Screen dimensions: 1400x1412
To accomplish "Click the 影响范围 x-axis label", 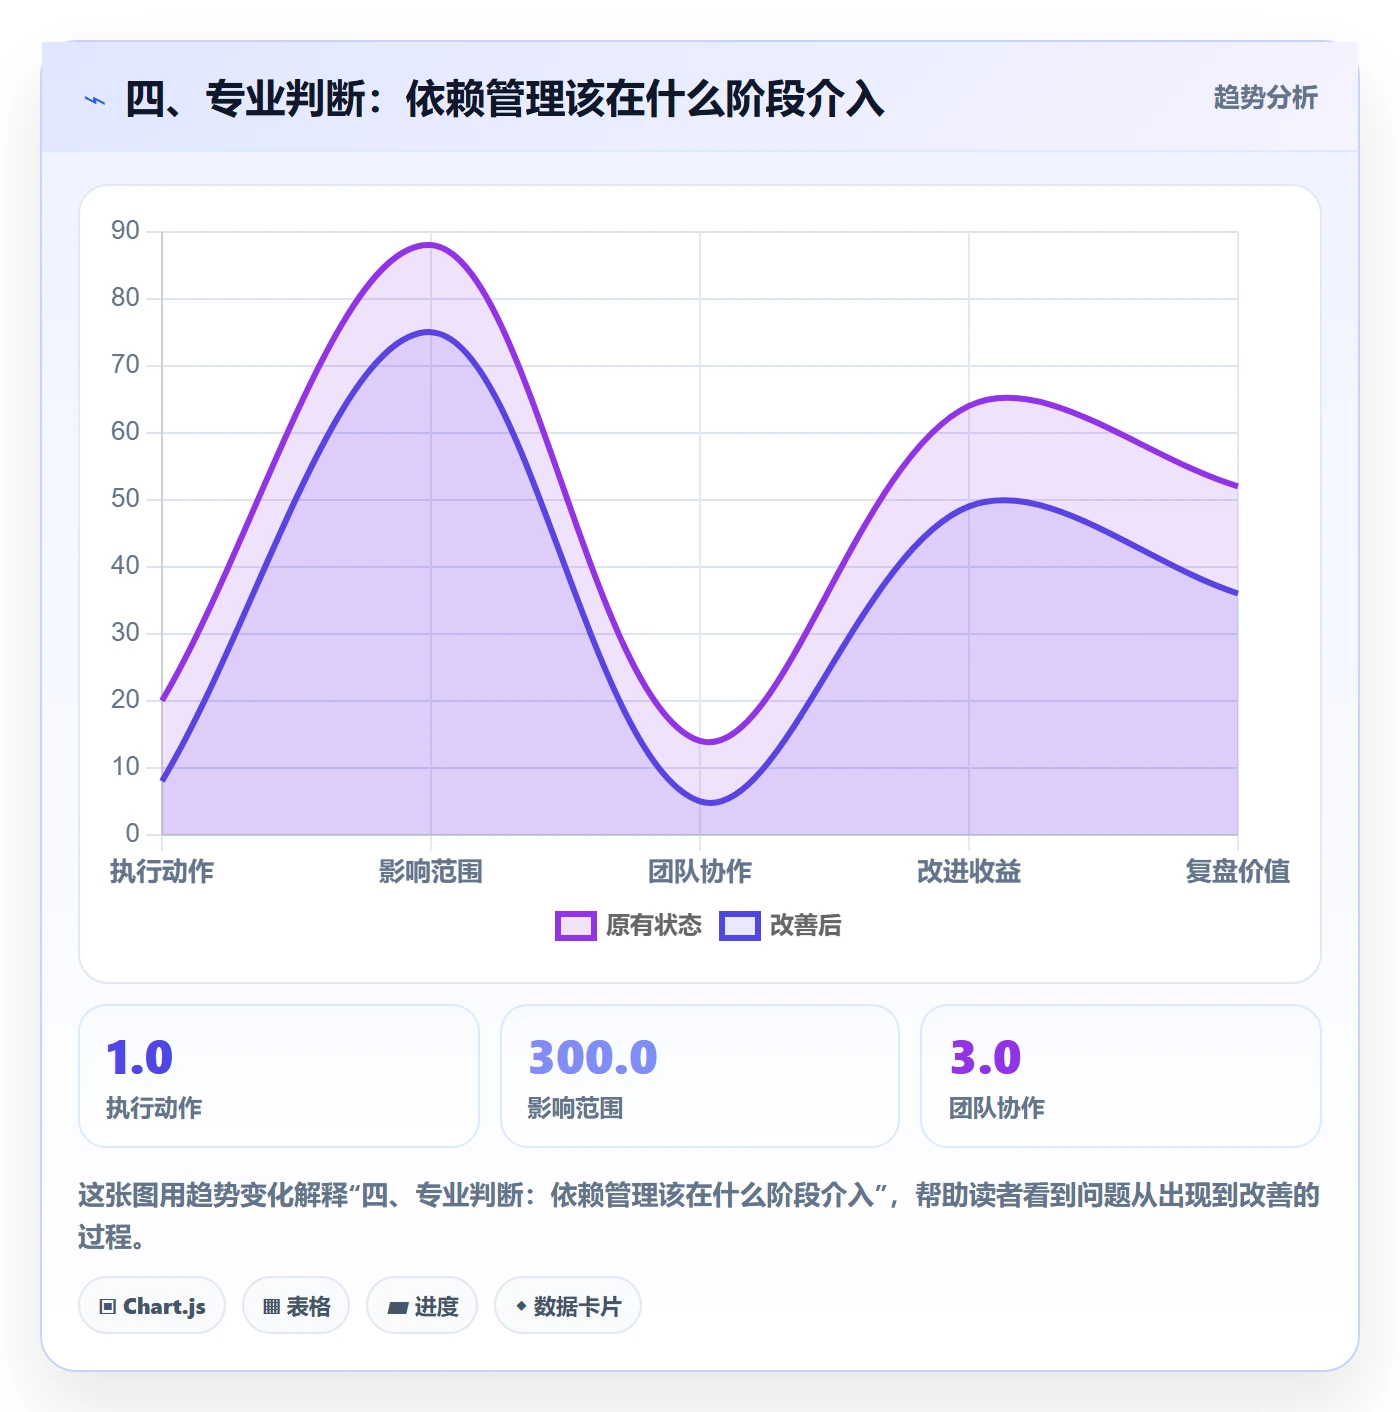I will coord(431,871).
